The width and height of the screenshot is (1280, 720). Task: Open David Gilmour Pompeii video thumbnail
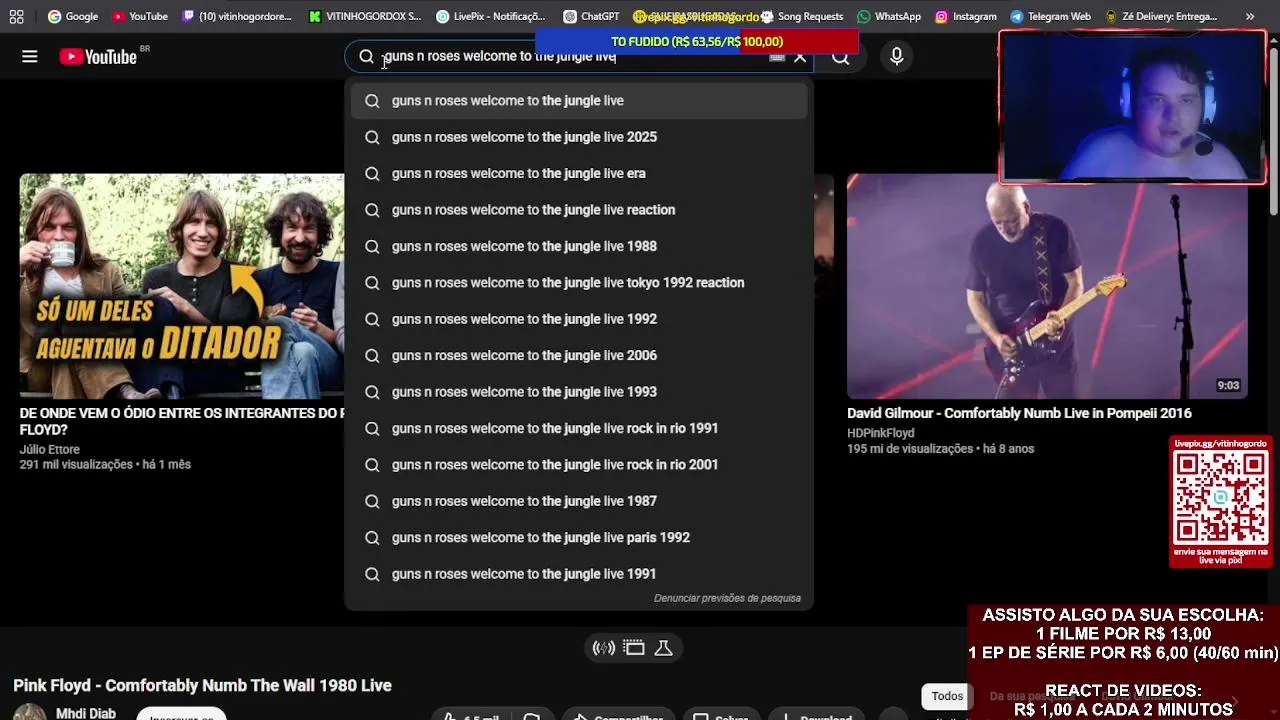(1047, 286)
